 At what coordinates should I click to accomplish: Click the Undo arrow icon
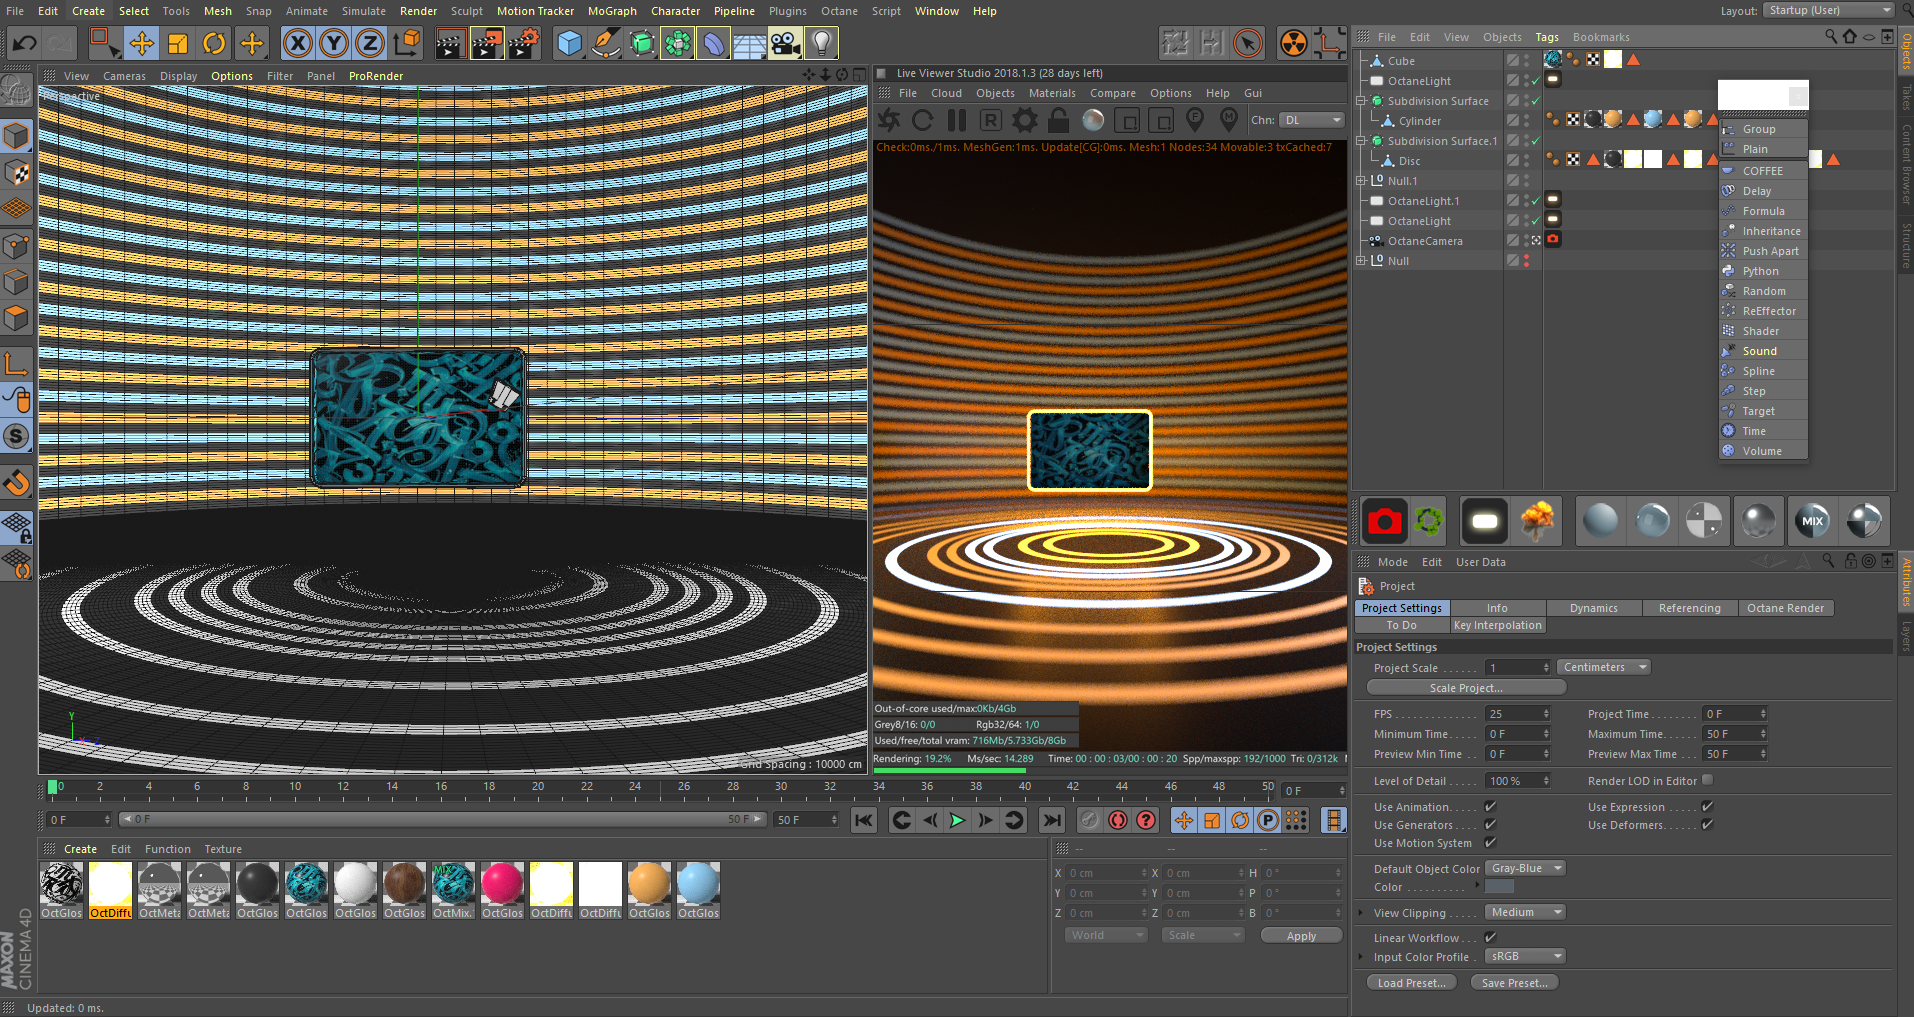(x=24, y=43)
